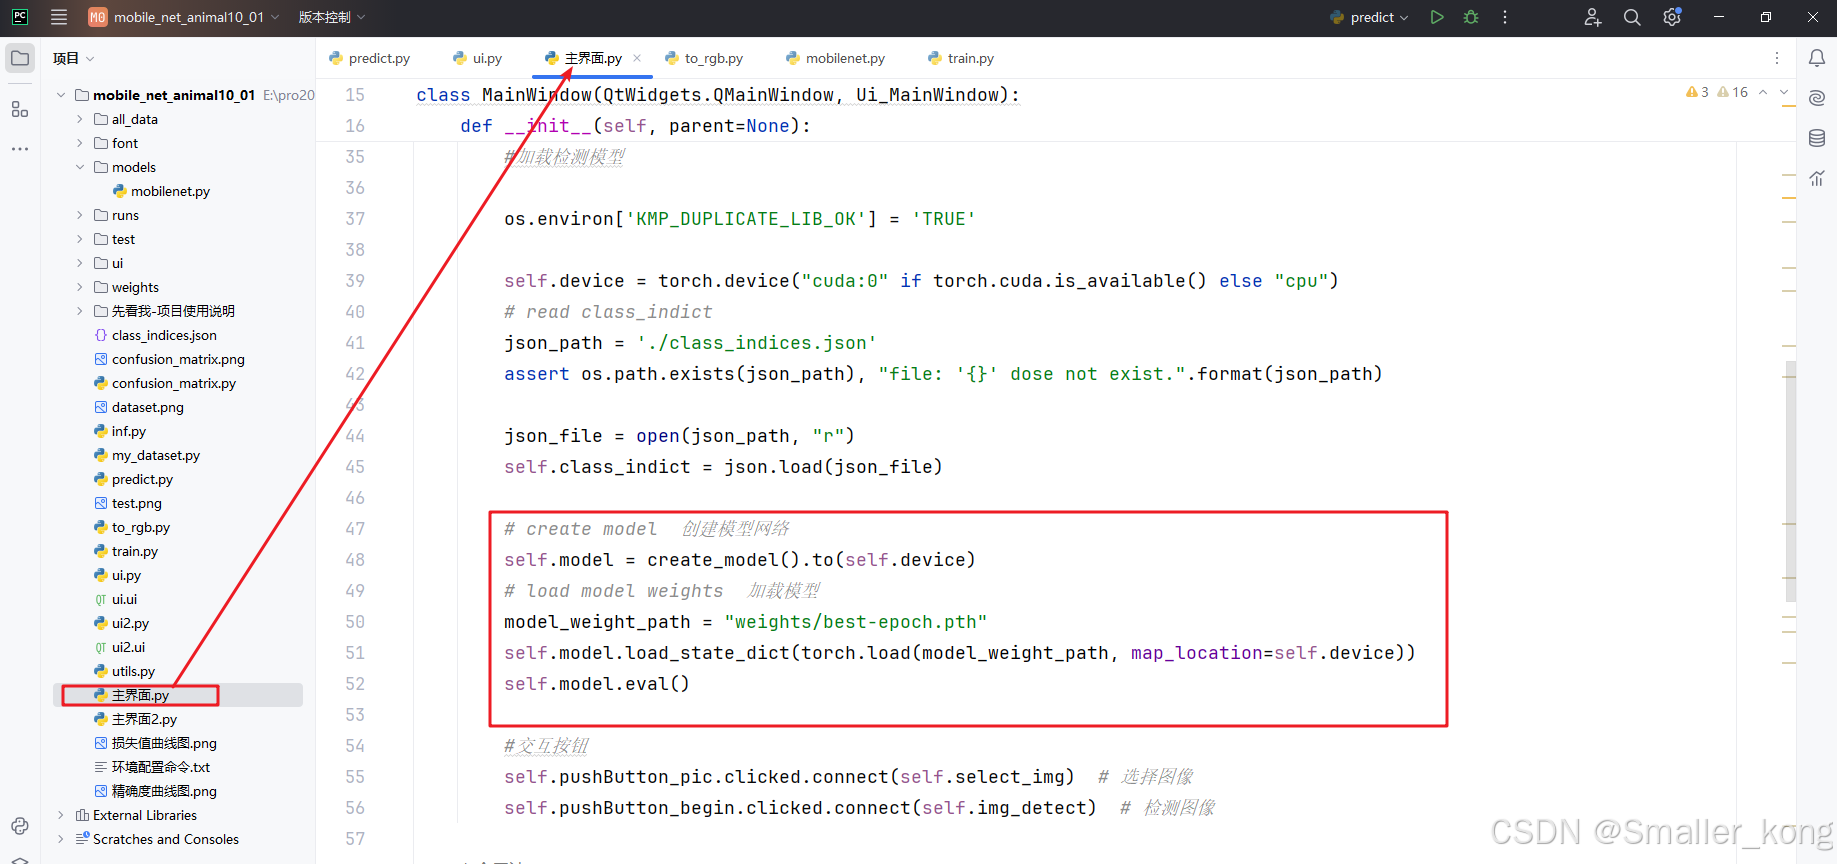Open the main hamburger menu
Image resolution: width=1837 pixels, height=864 pixels.
point(59,17)
